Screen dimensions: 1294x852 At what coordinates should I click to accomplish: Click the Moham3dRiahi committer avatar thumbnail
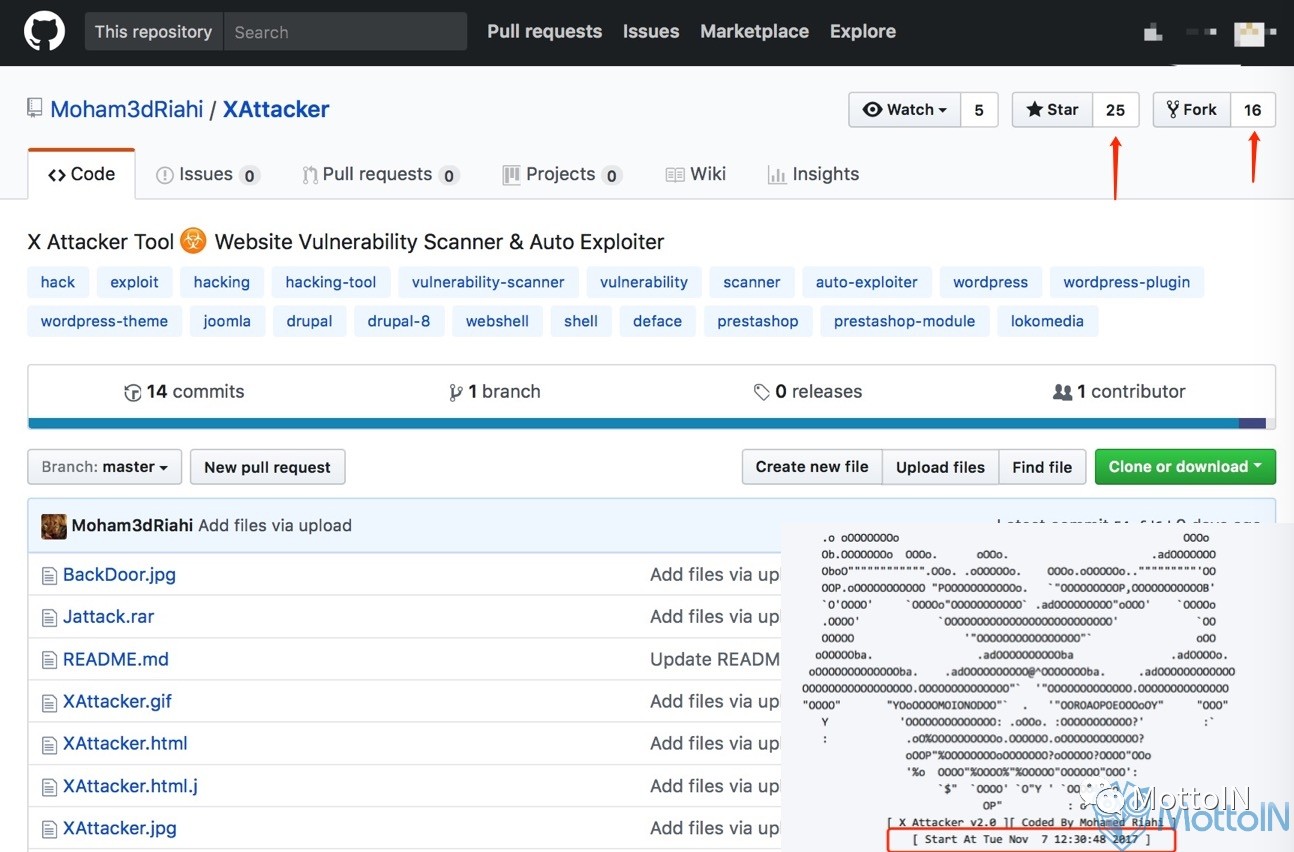point(54,526)
